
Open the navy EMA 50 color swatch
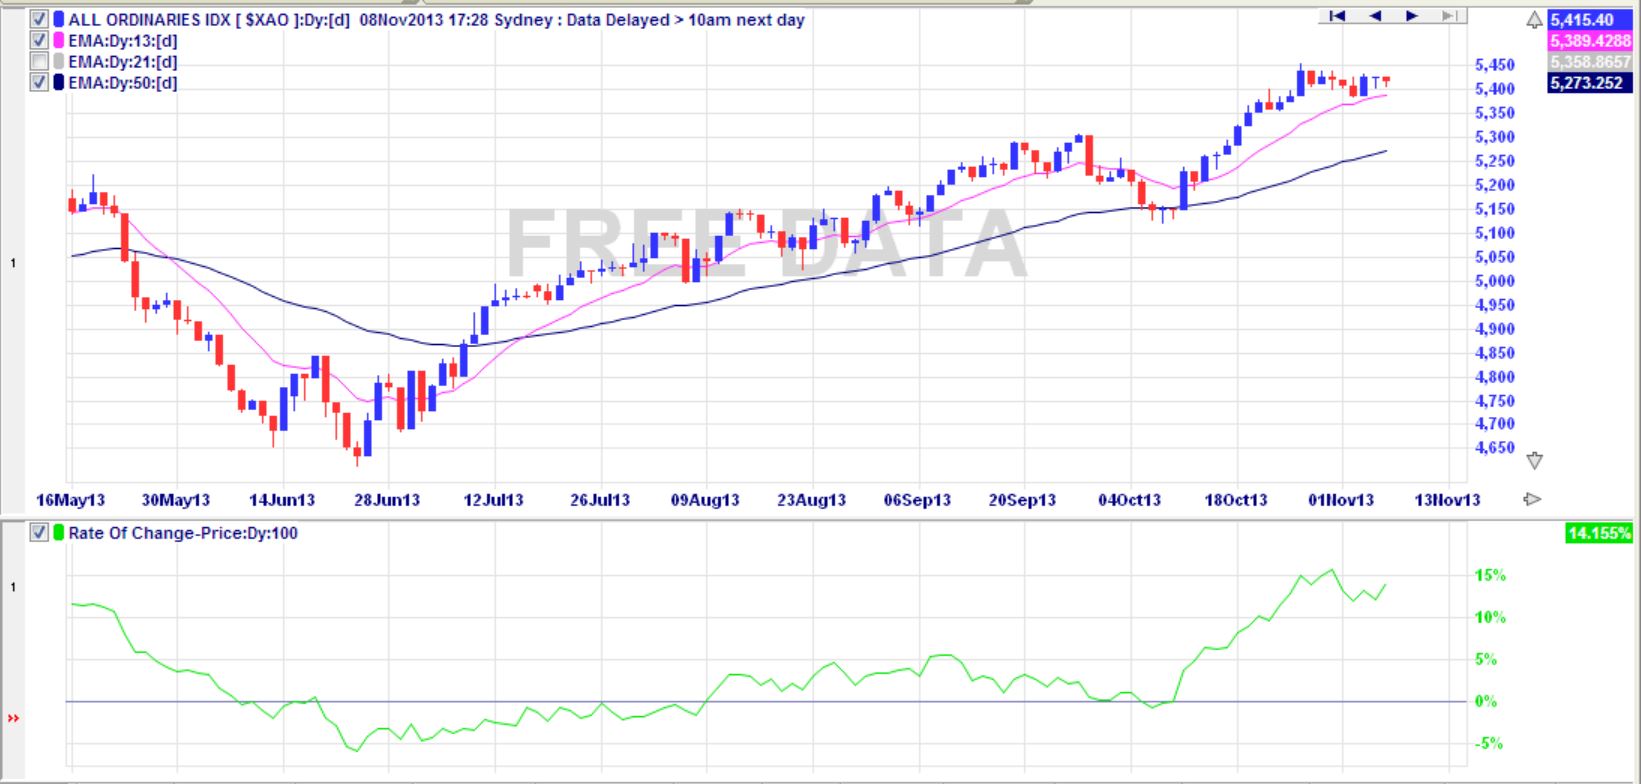coord(59,82)
